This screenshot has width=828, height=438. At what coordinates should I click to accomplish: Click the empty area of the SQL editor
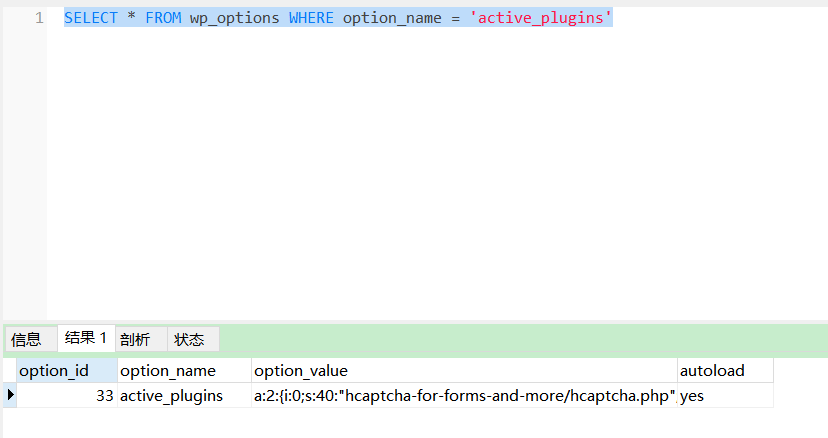point(430,180)
